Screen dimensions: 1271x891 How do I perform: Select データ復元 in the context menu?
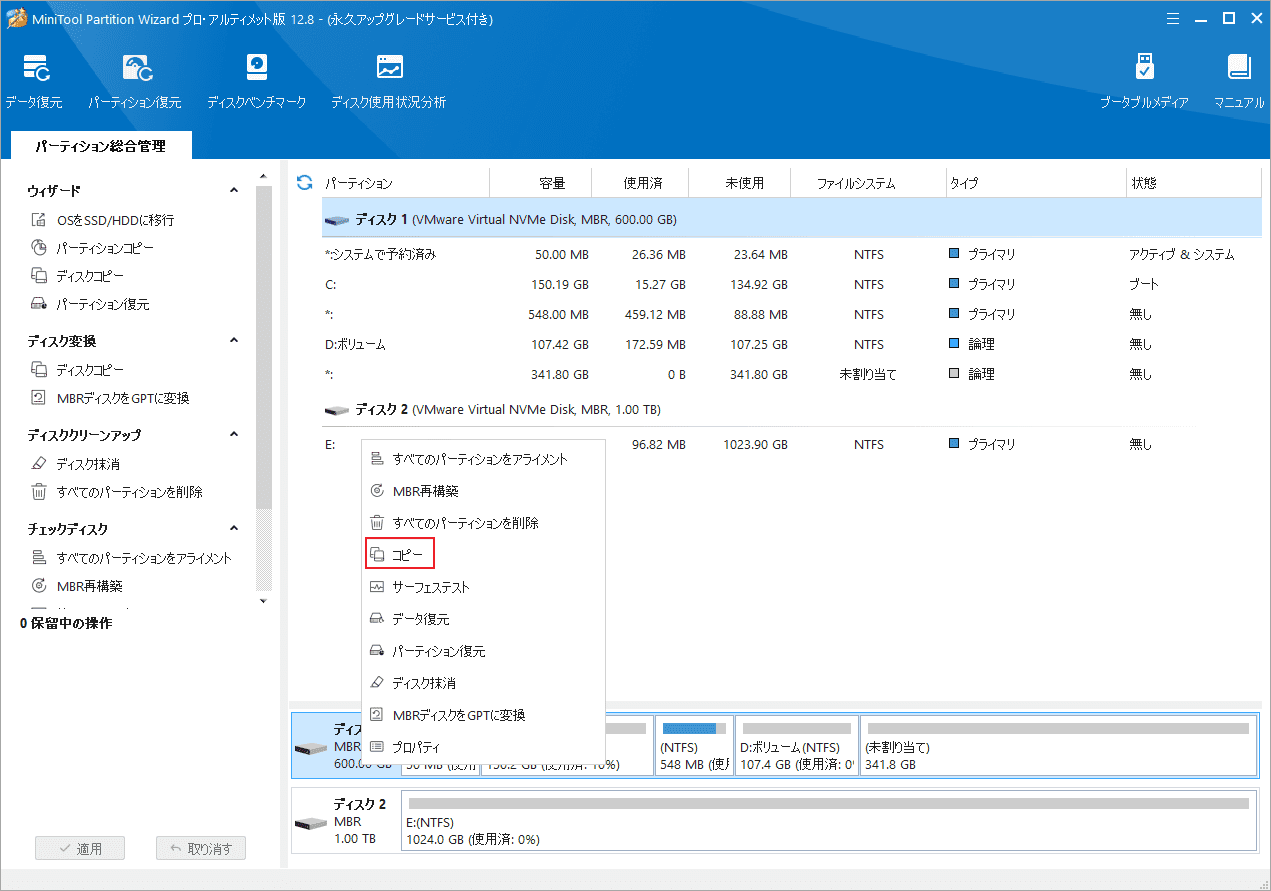tap(483, 619)
